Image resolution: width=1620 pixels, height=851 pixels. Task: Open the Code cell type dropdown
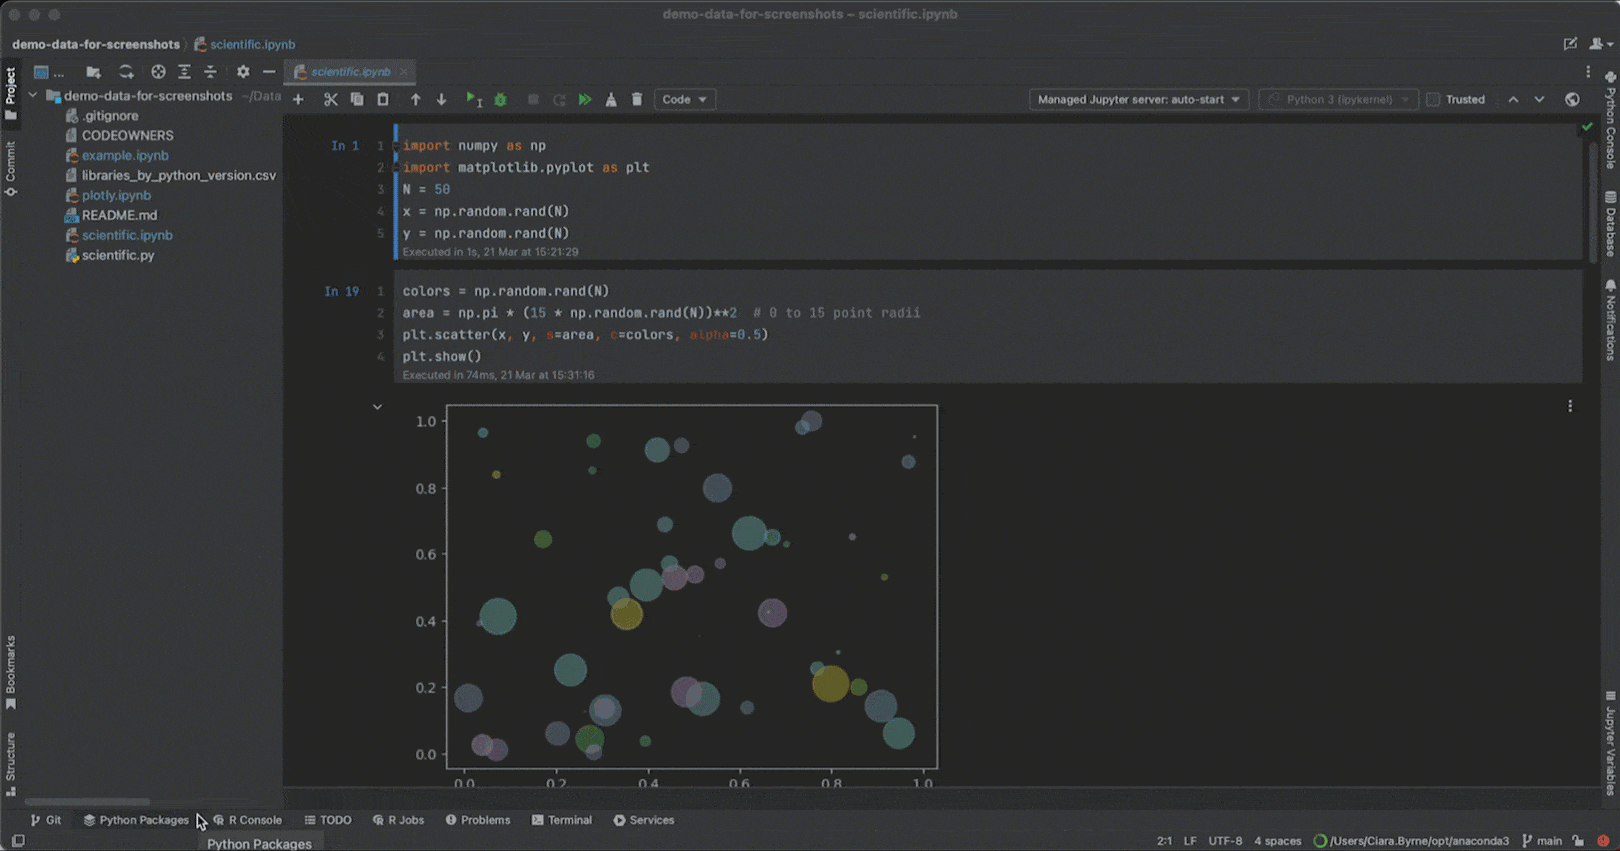tap(684, 100)
